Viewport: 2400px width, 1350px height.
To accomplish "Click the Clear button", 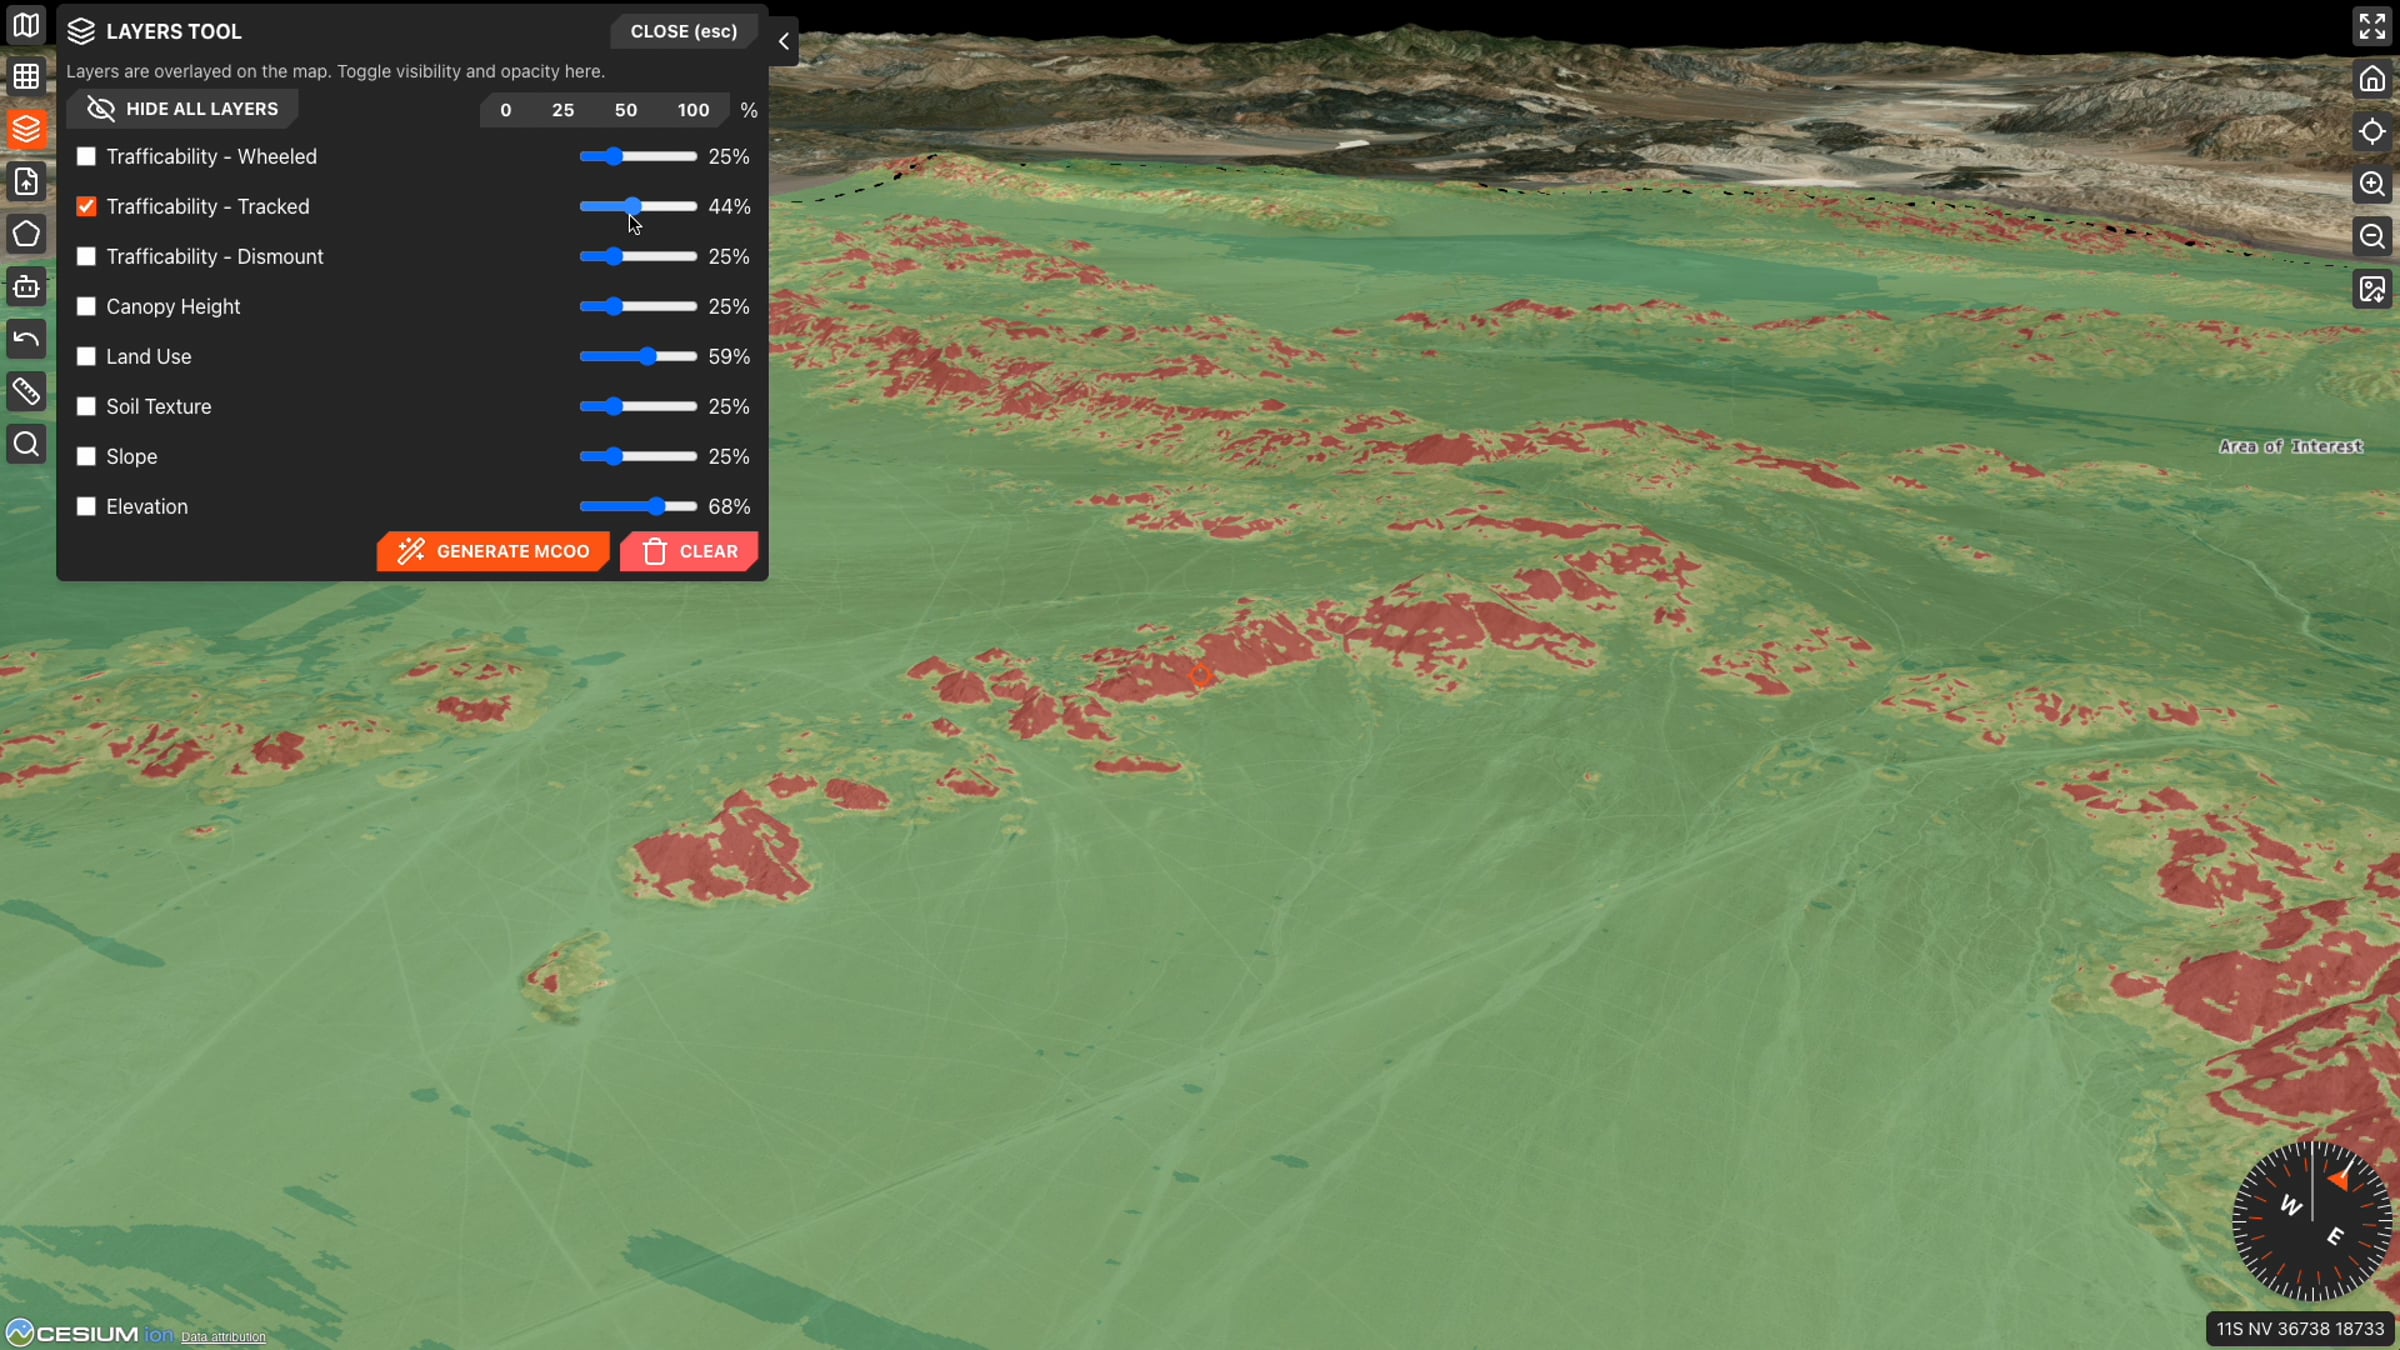I will pos(689,551).
